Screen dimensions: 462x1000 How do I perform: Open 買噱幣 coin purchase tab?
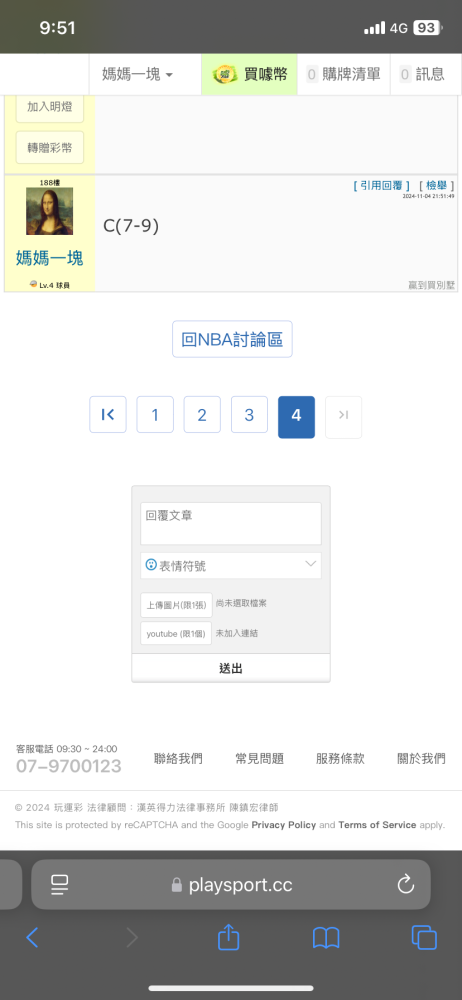(x=250, y=75)
